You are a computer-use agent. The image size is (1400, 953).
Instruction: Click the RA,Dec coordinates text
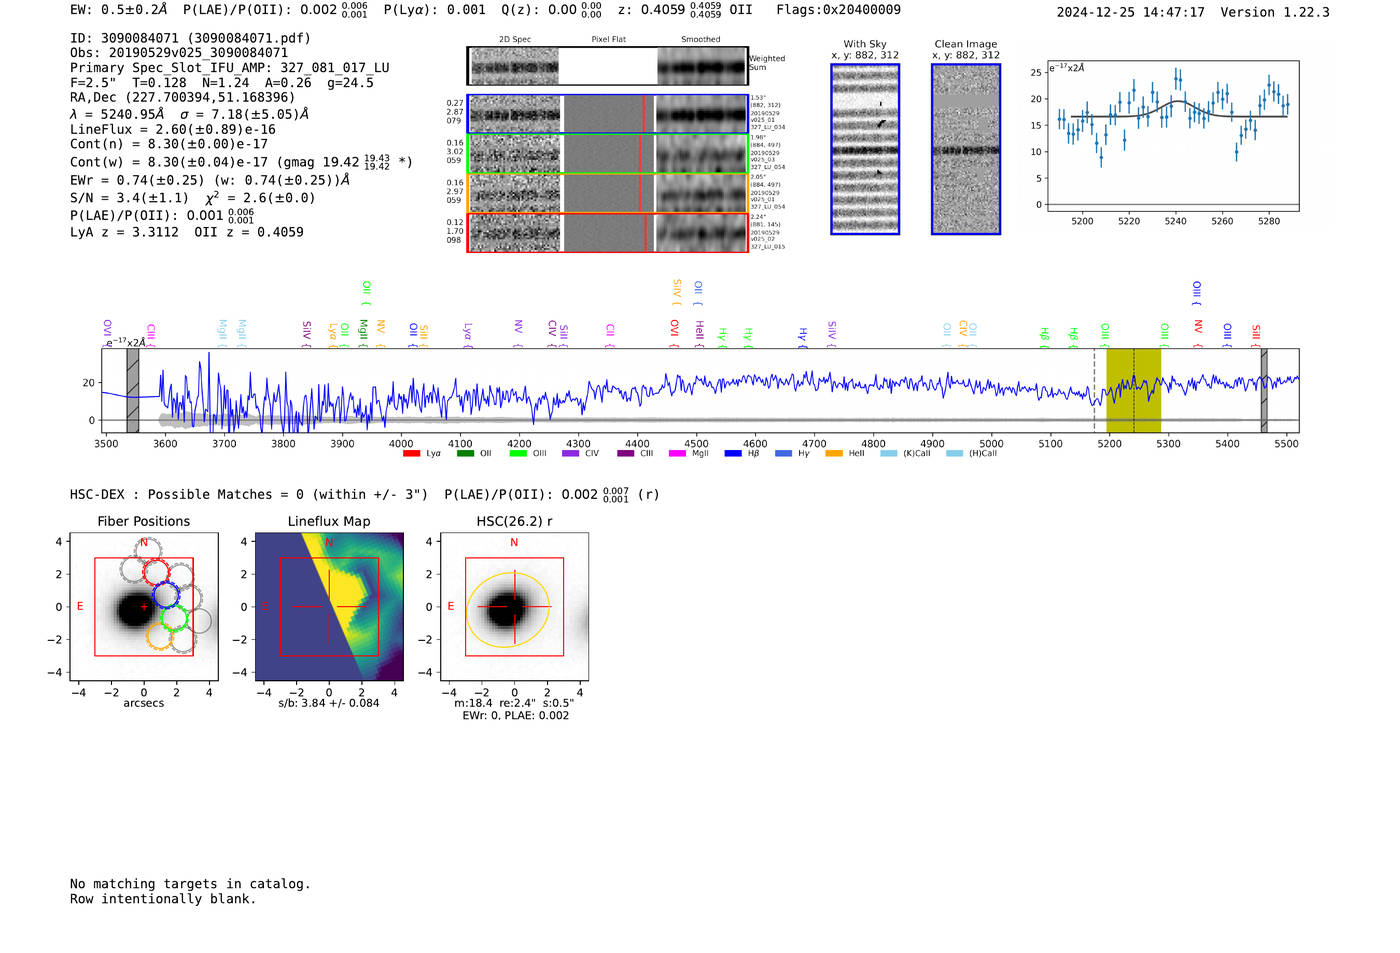183,97
